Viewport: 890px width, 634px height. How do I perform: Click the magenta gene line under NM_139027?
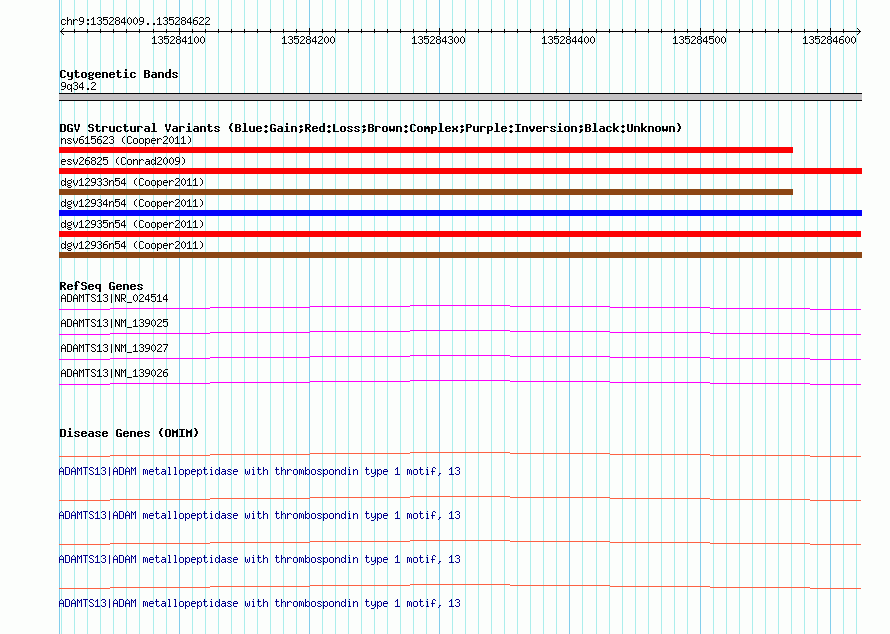(x=460, y=357)
